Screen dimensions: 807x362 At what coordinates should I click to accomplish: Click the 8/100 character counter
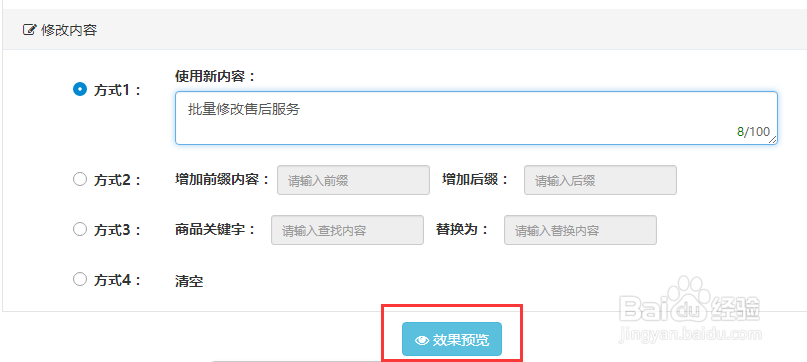tap(753, 132)
